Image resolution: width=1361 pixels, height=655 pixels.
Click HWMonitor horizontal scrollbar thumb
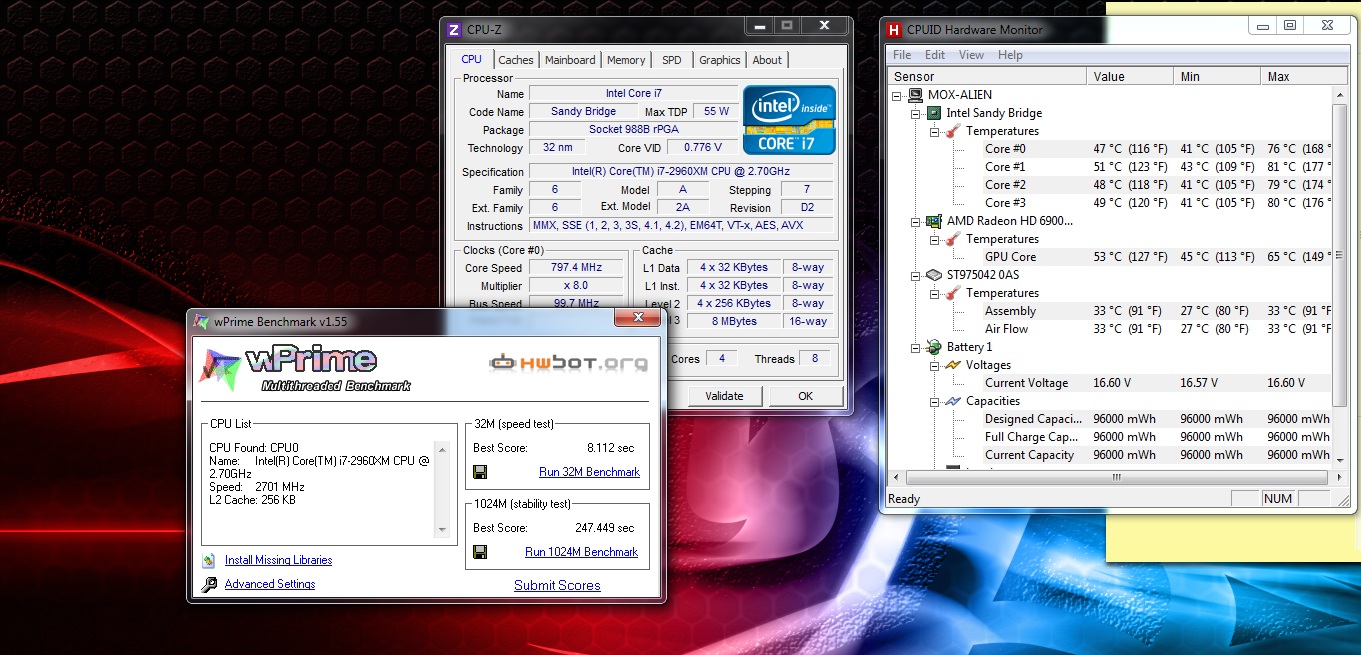pos(1116,478)
